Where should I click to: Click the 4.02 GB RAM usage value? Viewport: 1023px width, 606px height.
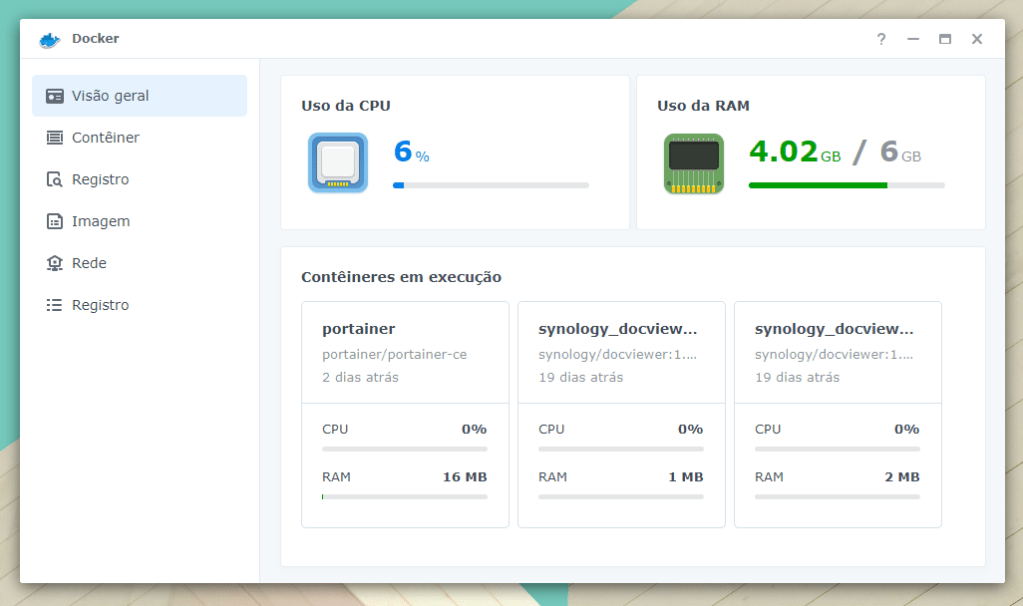coord(784,152)
